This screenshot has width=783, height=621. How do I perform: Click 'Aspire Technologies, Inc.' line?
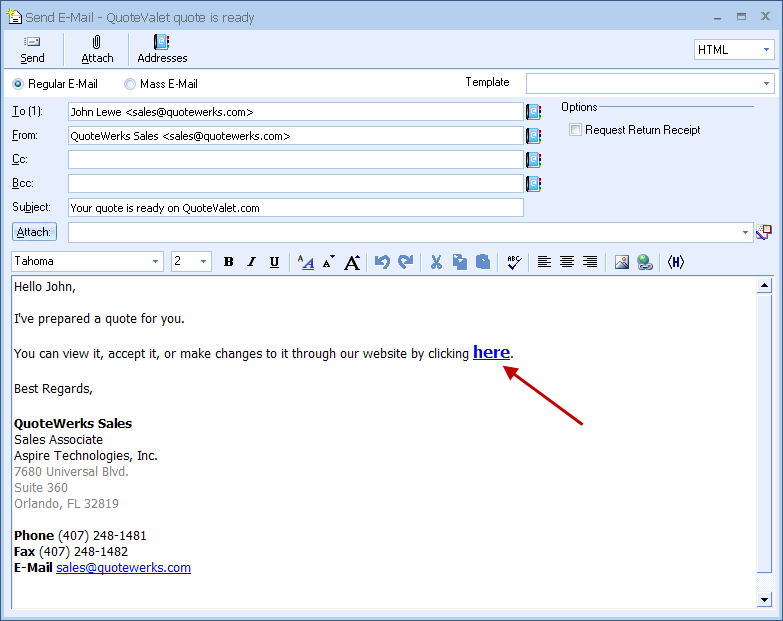(x=86, y=456)
